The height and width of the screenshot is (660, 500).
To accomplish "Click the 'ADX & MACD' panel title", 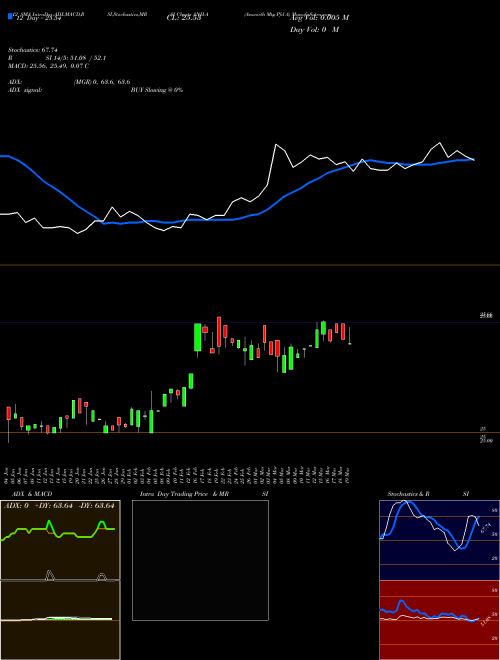I will tap(32, 494).
